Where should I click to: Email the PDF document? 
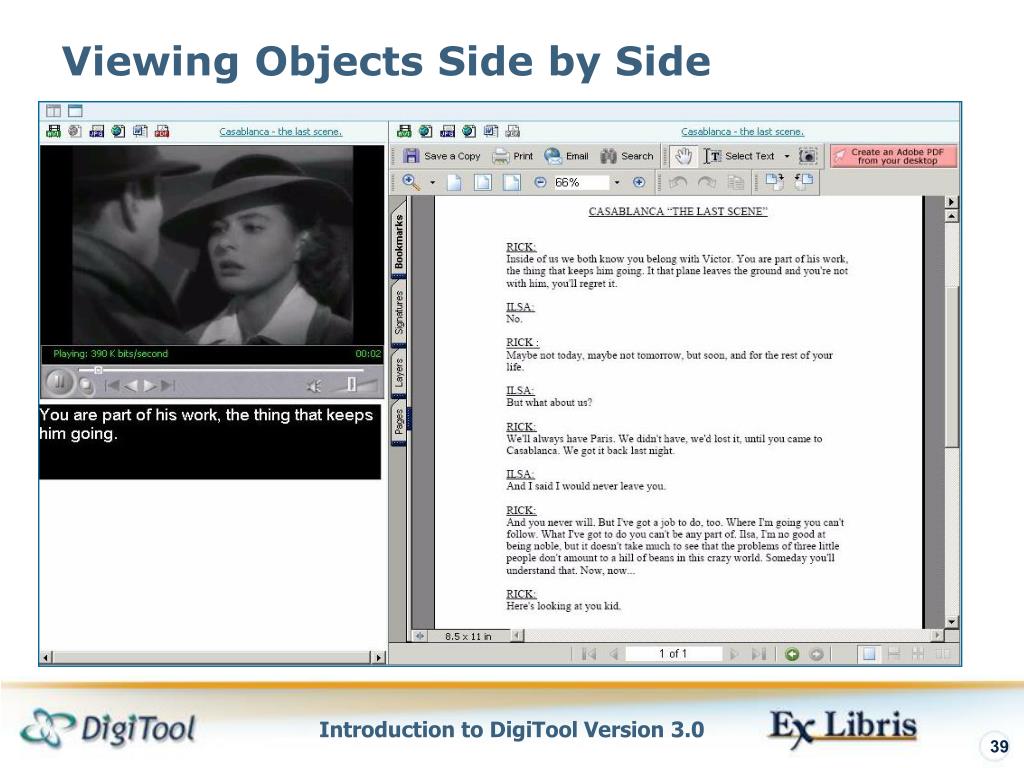(x=566, y=156)
